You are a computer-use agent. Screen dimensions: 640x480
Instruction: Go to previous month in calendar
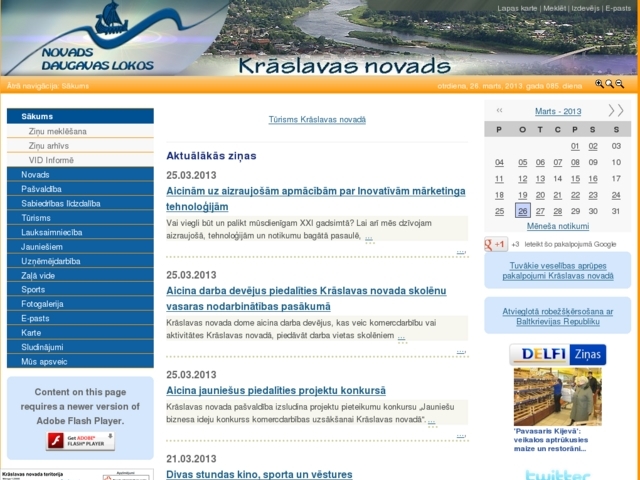pos(499,111)
